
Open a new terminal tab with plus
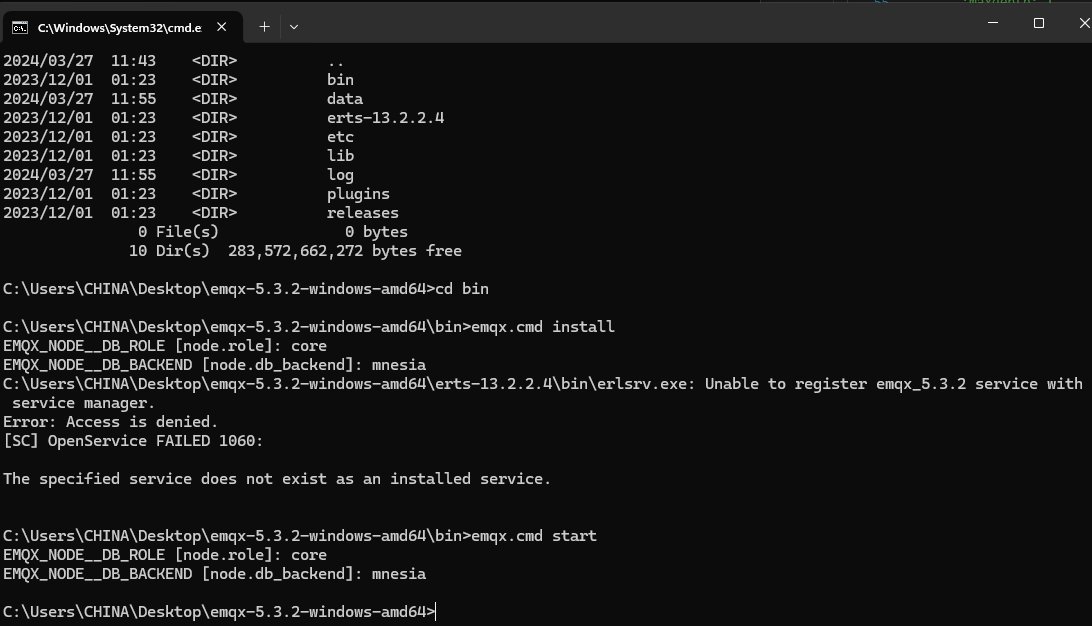[x=264, y=27]
